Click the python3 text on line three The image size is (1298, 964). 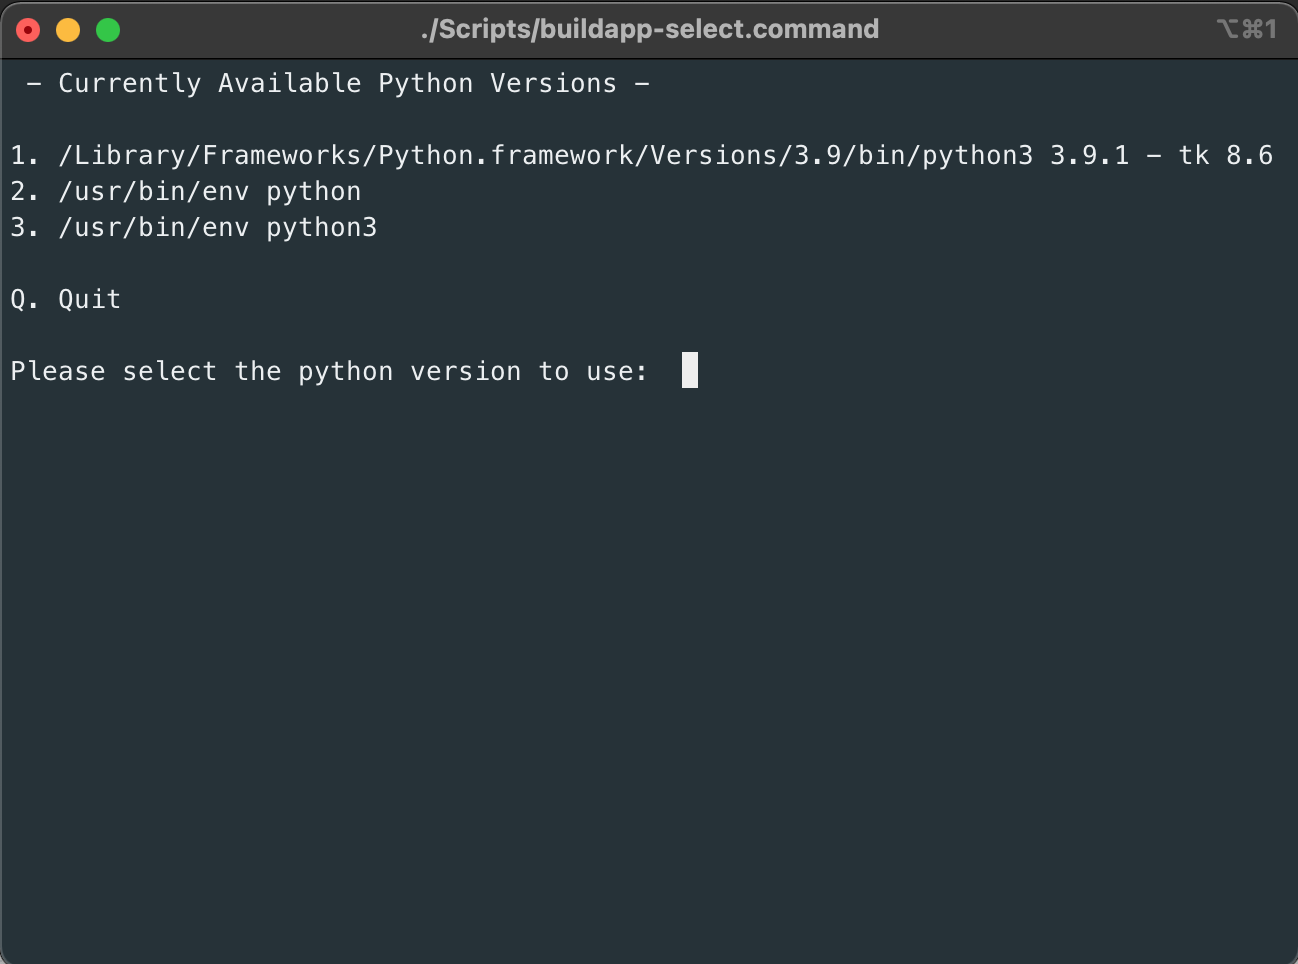pos(321,227)
